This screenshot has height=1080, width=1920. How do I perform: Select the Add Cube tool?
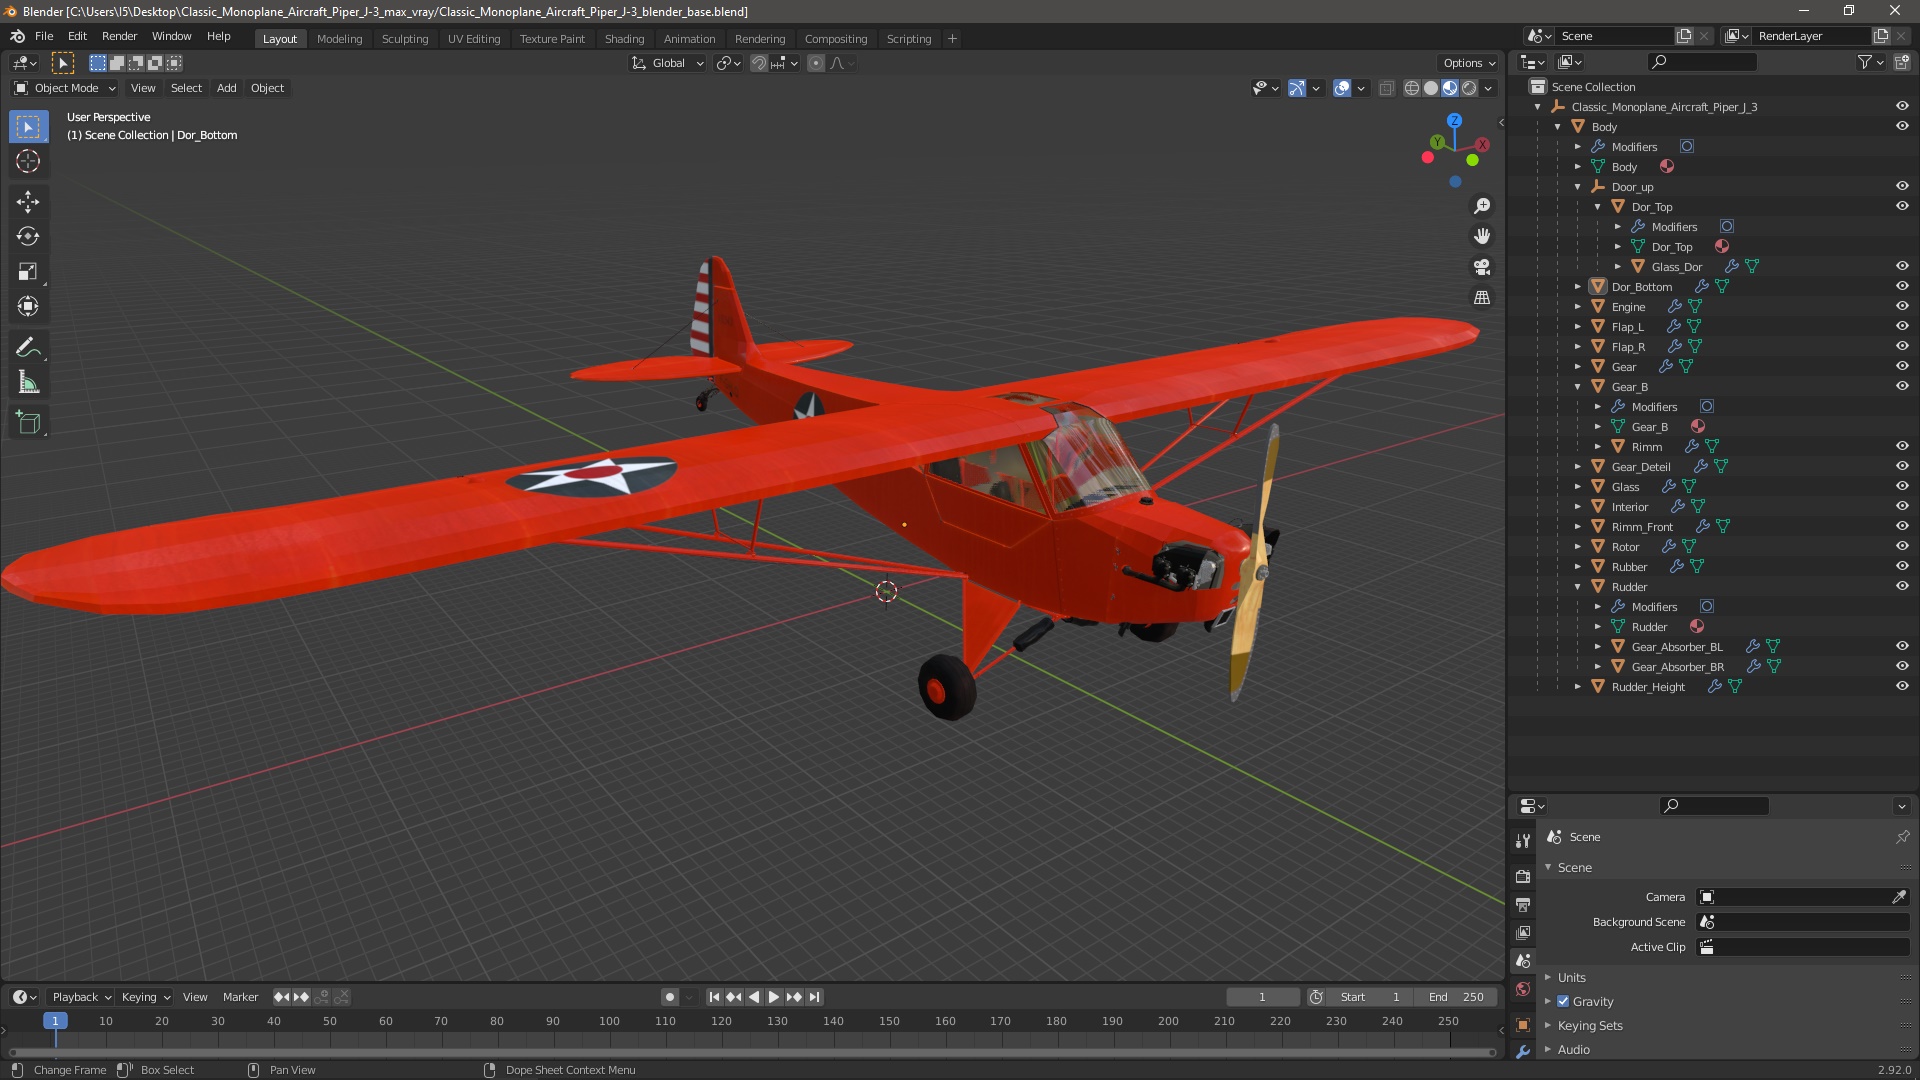28,423
